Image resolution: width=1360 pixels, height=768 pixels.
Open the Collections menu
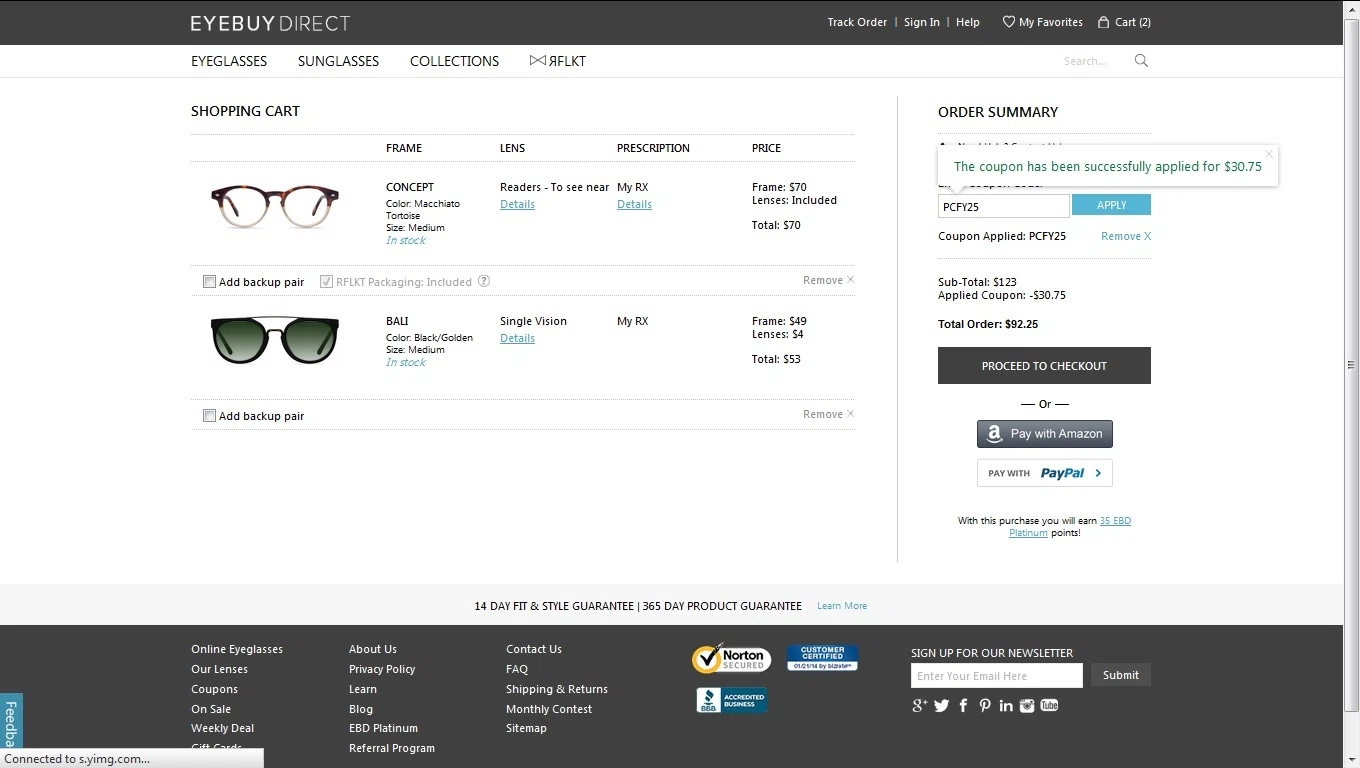[x=454, y=61]
